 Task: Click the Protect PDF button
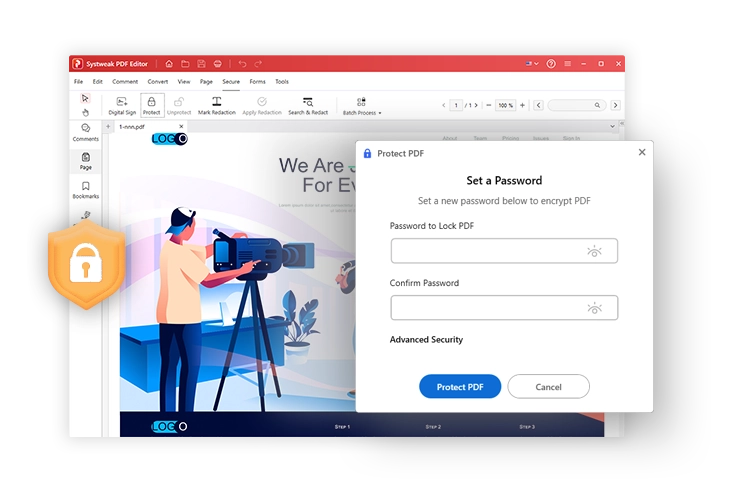[x=460, y=387]
